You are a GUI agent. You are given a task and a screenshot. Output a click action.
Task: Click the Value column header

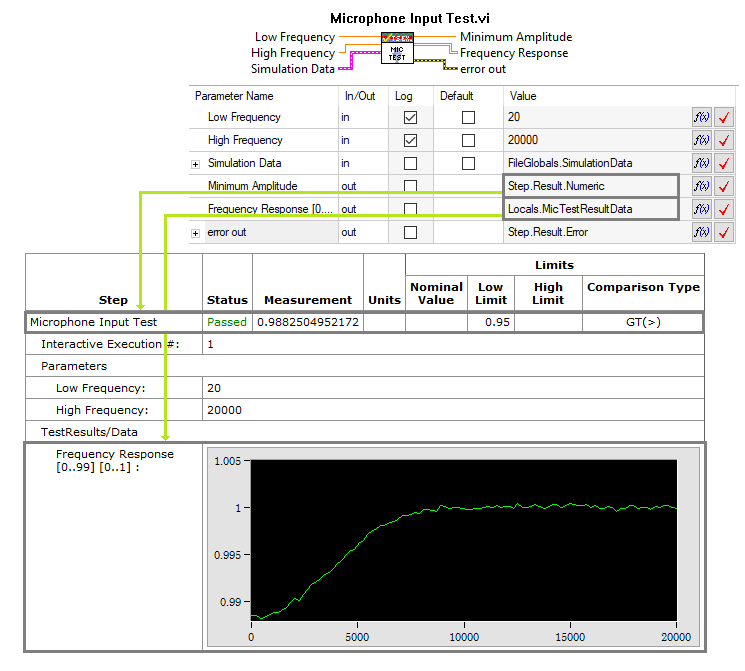point(524,96)
